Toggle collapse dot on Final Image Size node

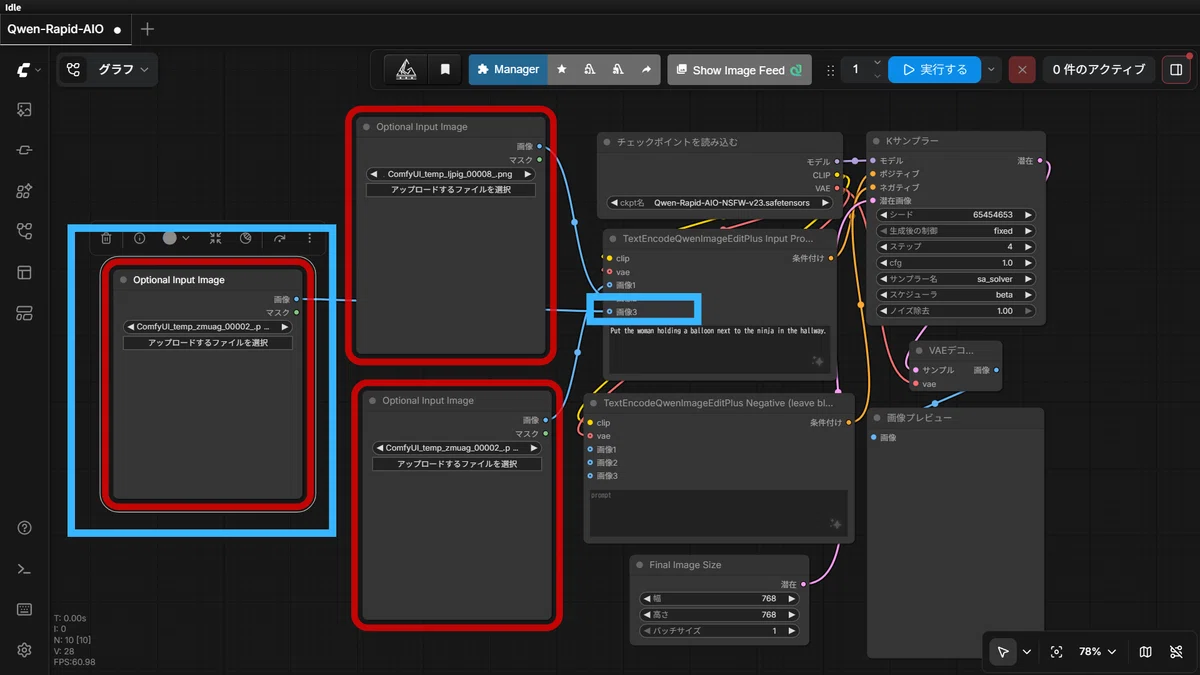pos(640,565)
